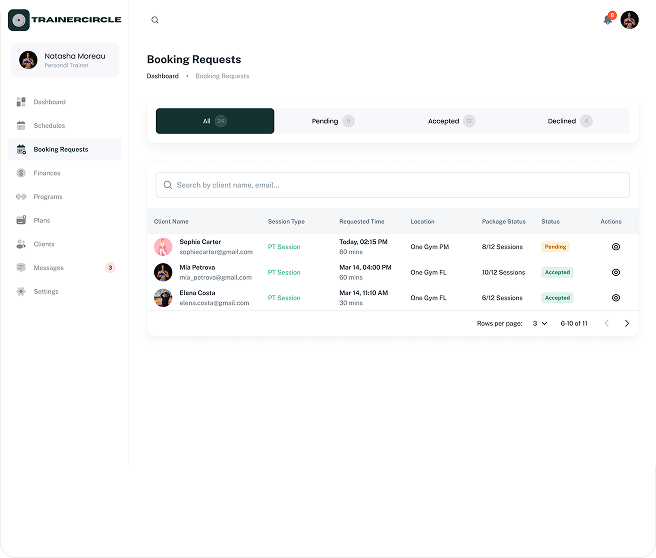Open Programs in the sidebar

(x=65, y=197)
